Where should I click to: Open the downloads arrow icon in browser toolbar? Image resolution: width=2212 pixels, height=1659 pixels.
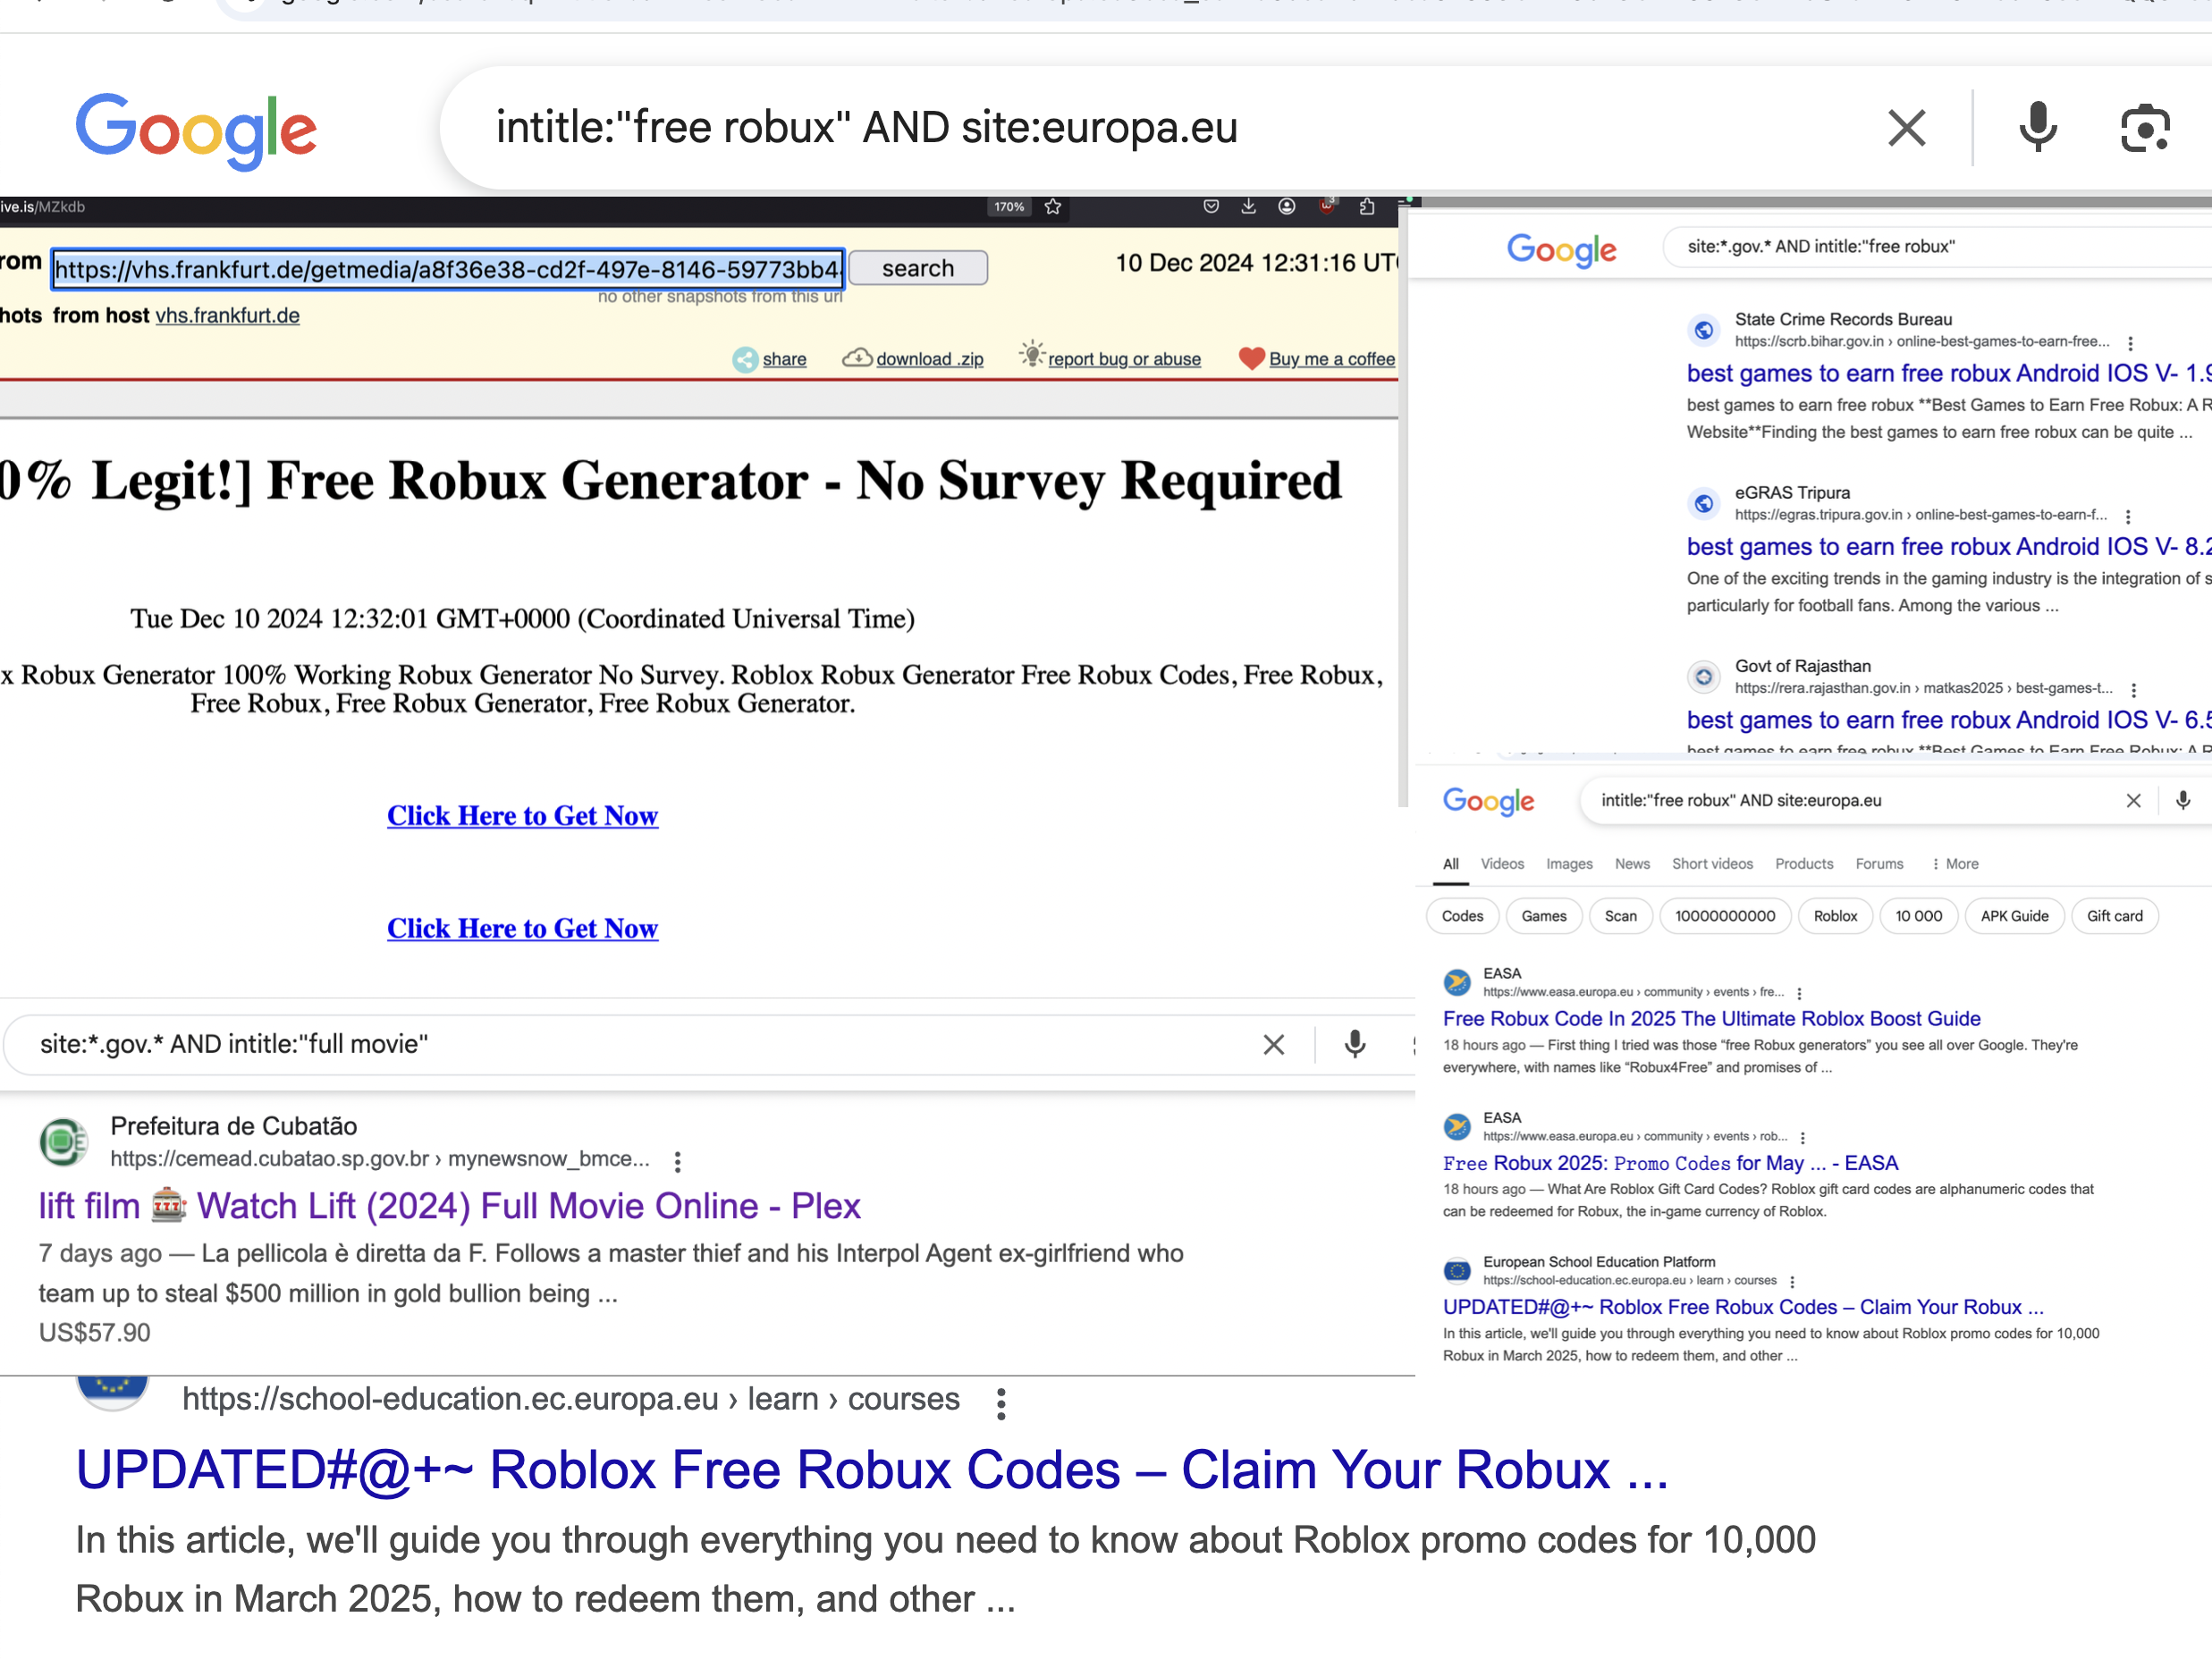click(1248, 206)
